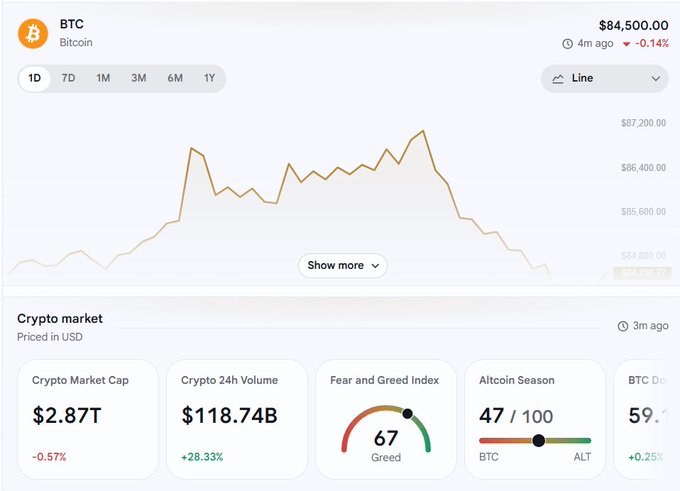Click the chevron on the Line dropdown
The height and width of the screenshot is (491, 680).
pyautogui.click(x=656, y=79)
